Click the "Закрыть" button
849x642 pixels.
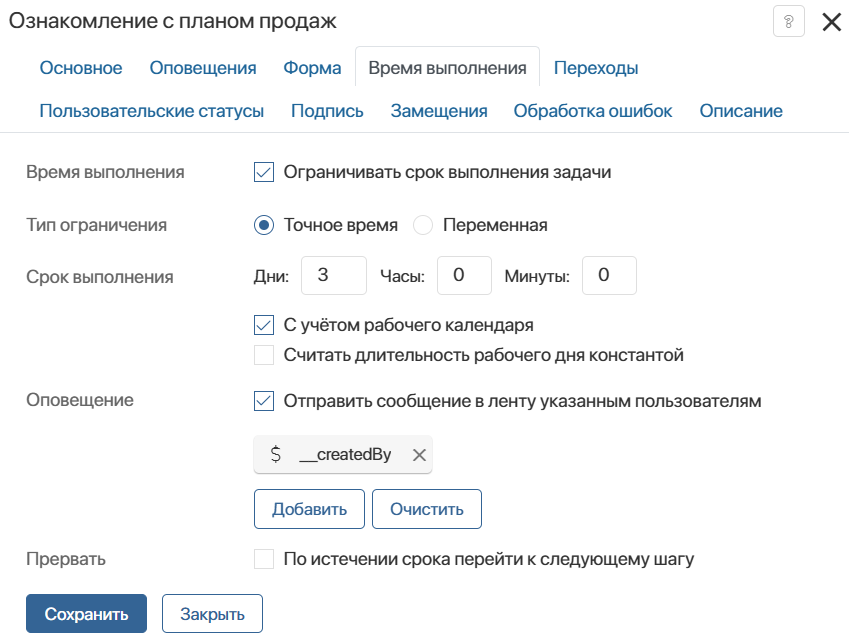pos(212,614)
